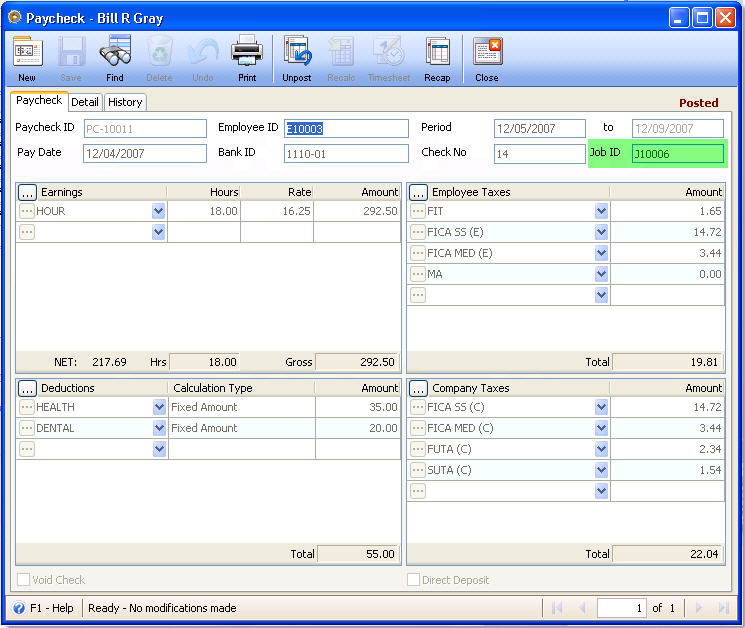Click the Employee ID field
The width and height of the screenshot is (745, 628).
pyautogui.click(x=346, y=129)
